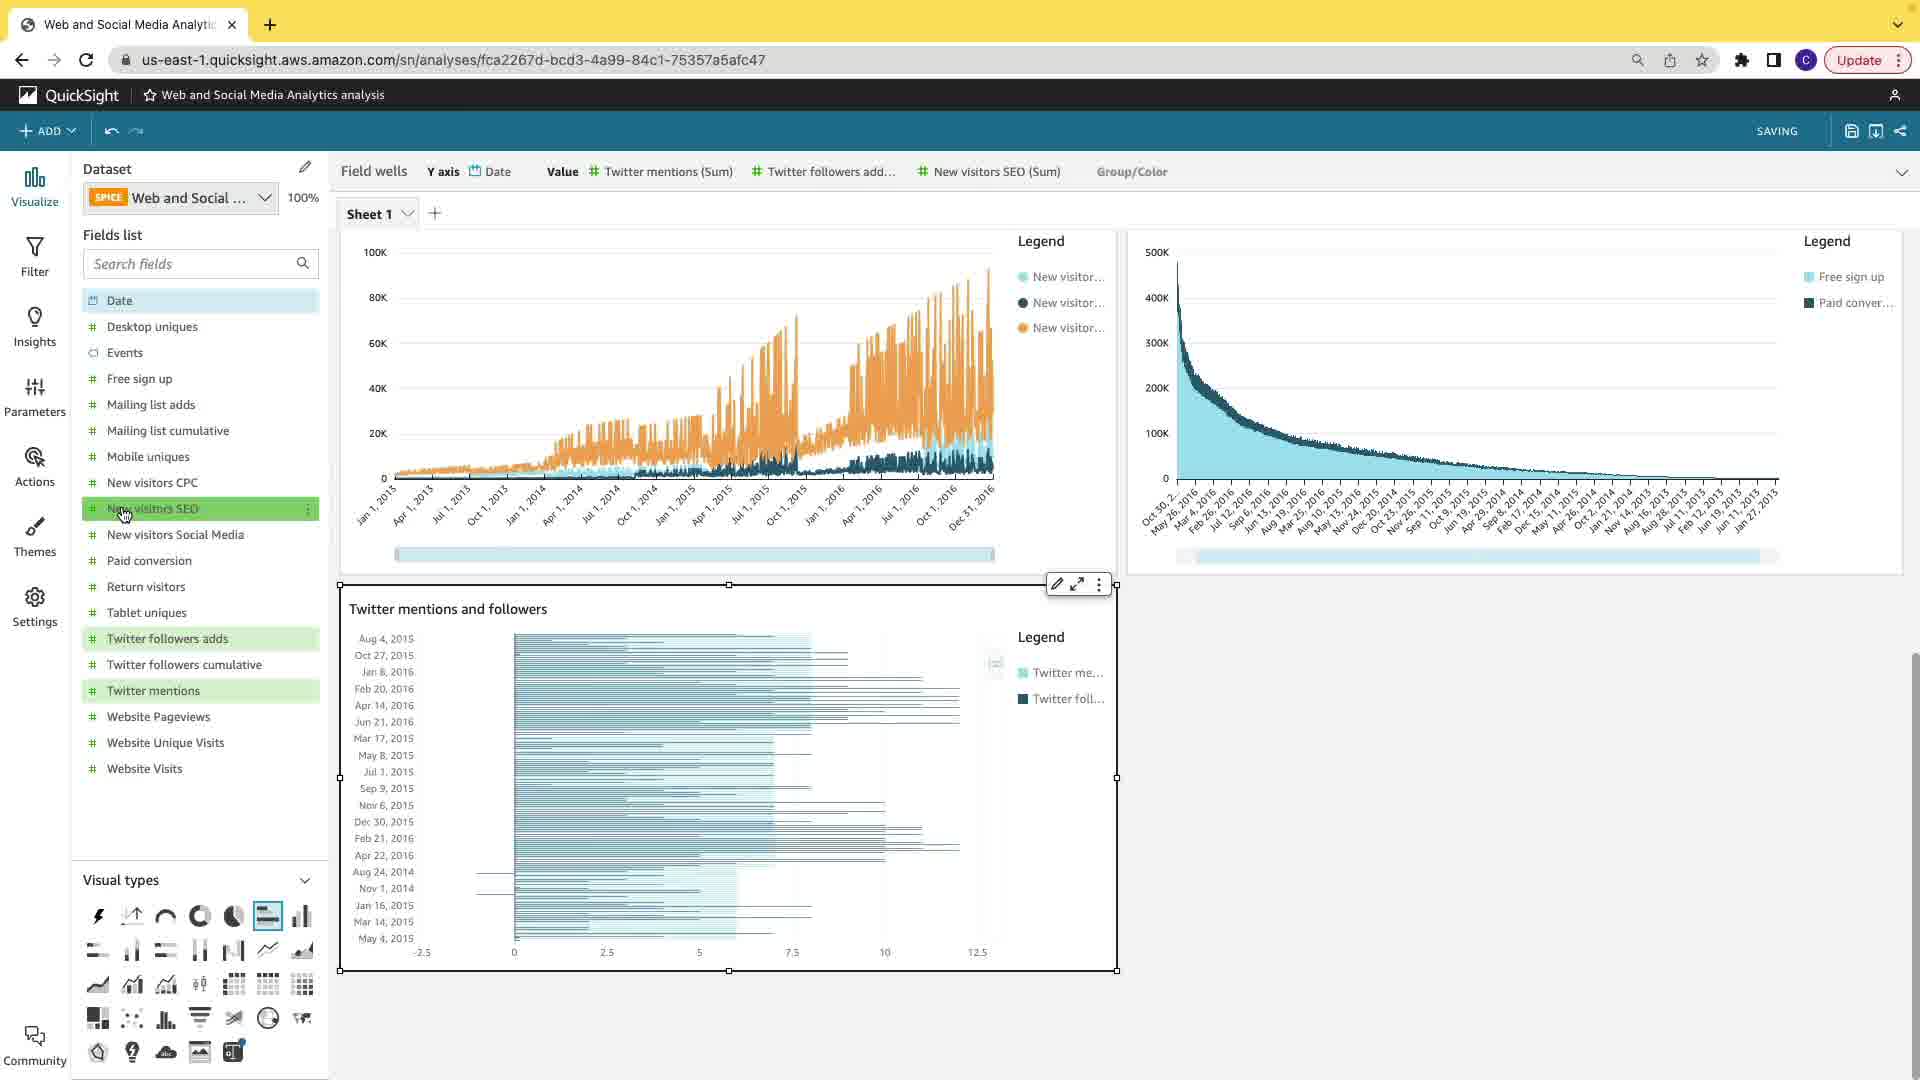1920x1080 pixels.
Task: Toggle the Twitter mentions field selection
Action: (153, 691)
